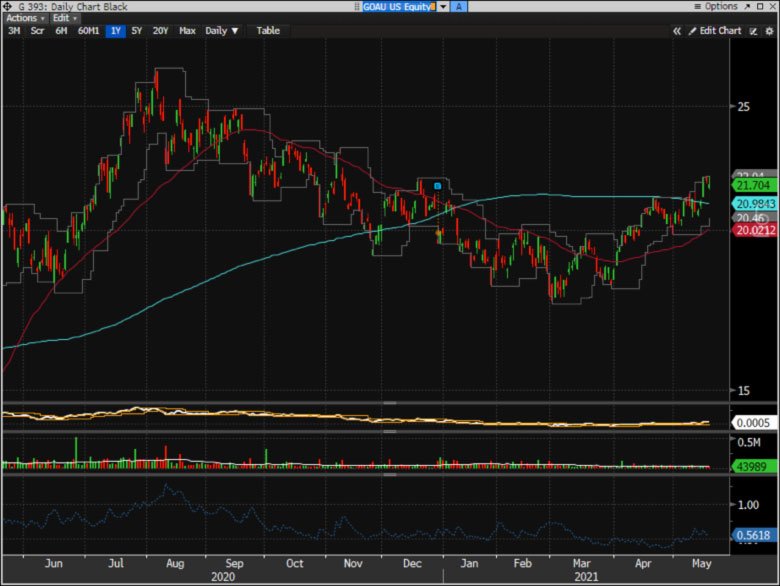The width and height of the screenshot is (780, 586).
Task: Switch to the 5Y range
Action: coord(137,31)
